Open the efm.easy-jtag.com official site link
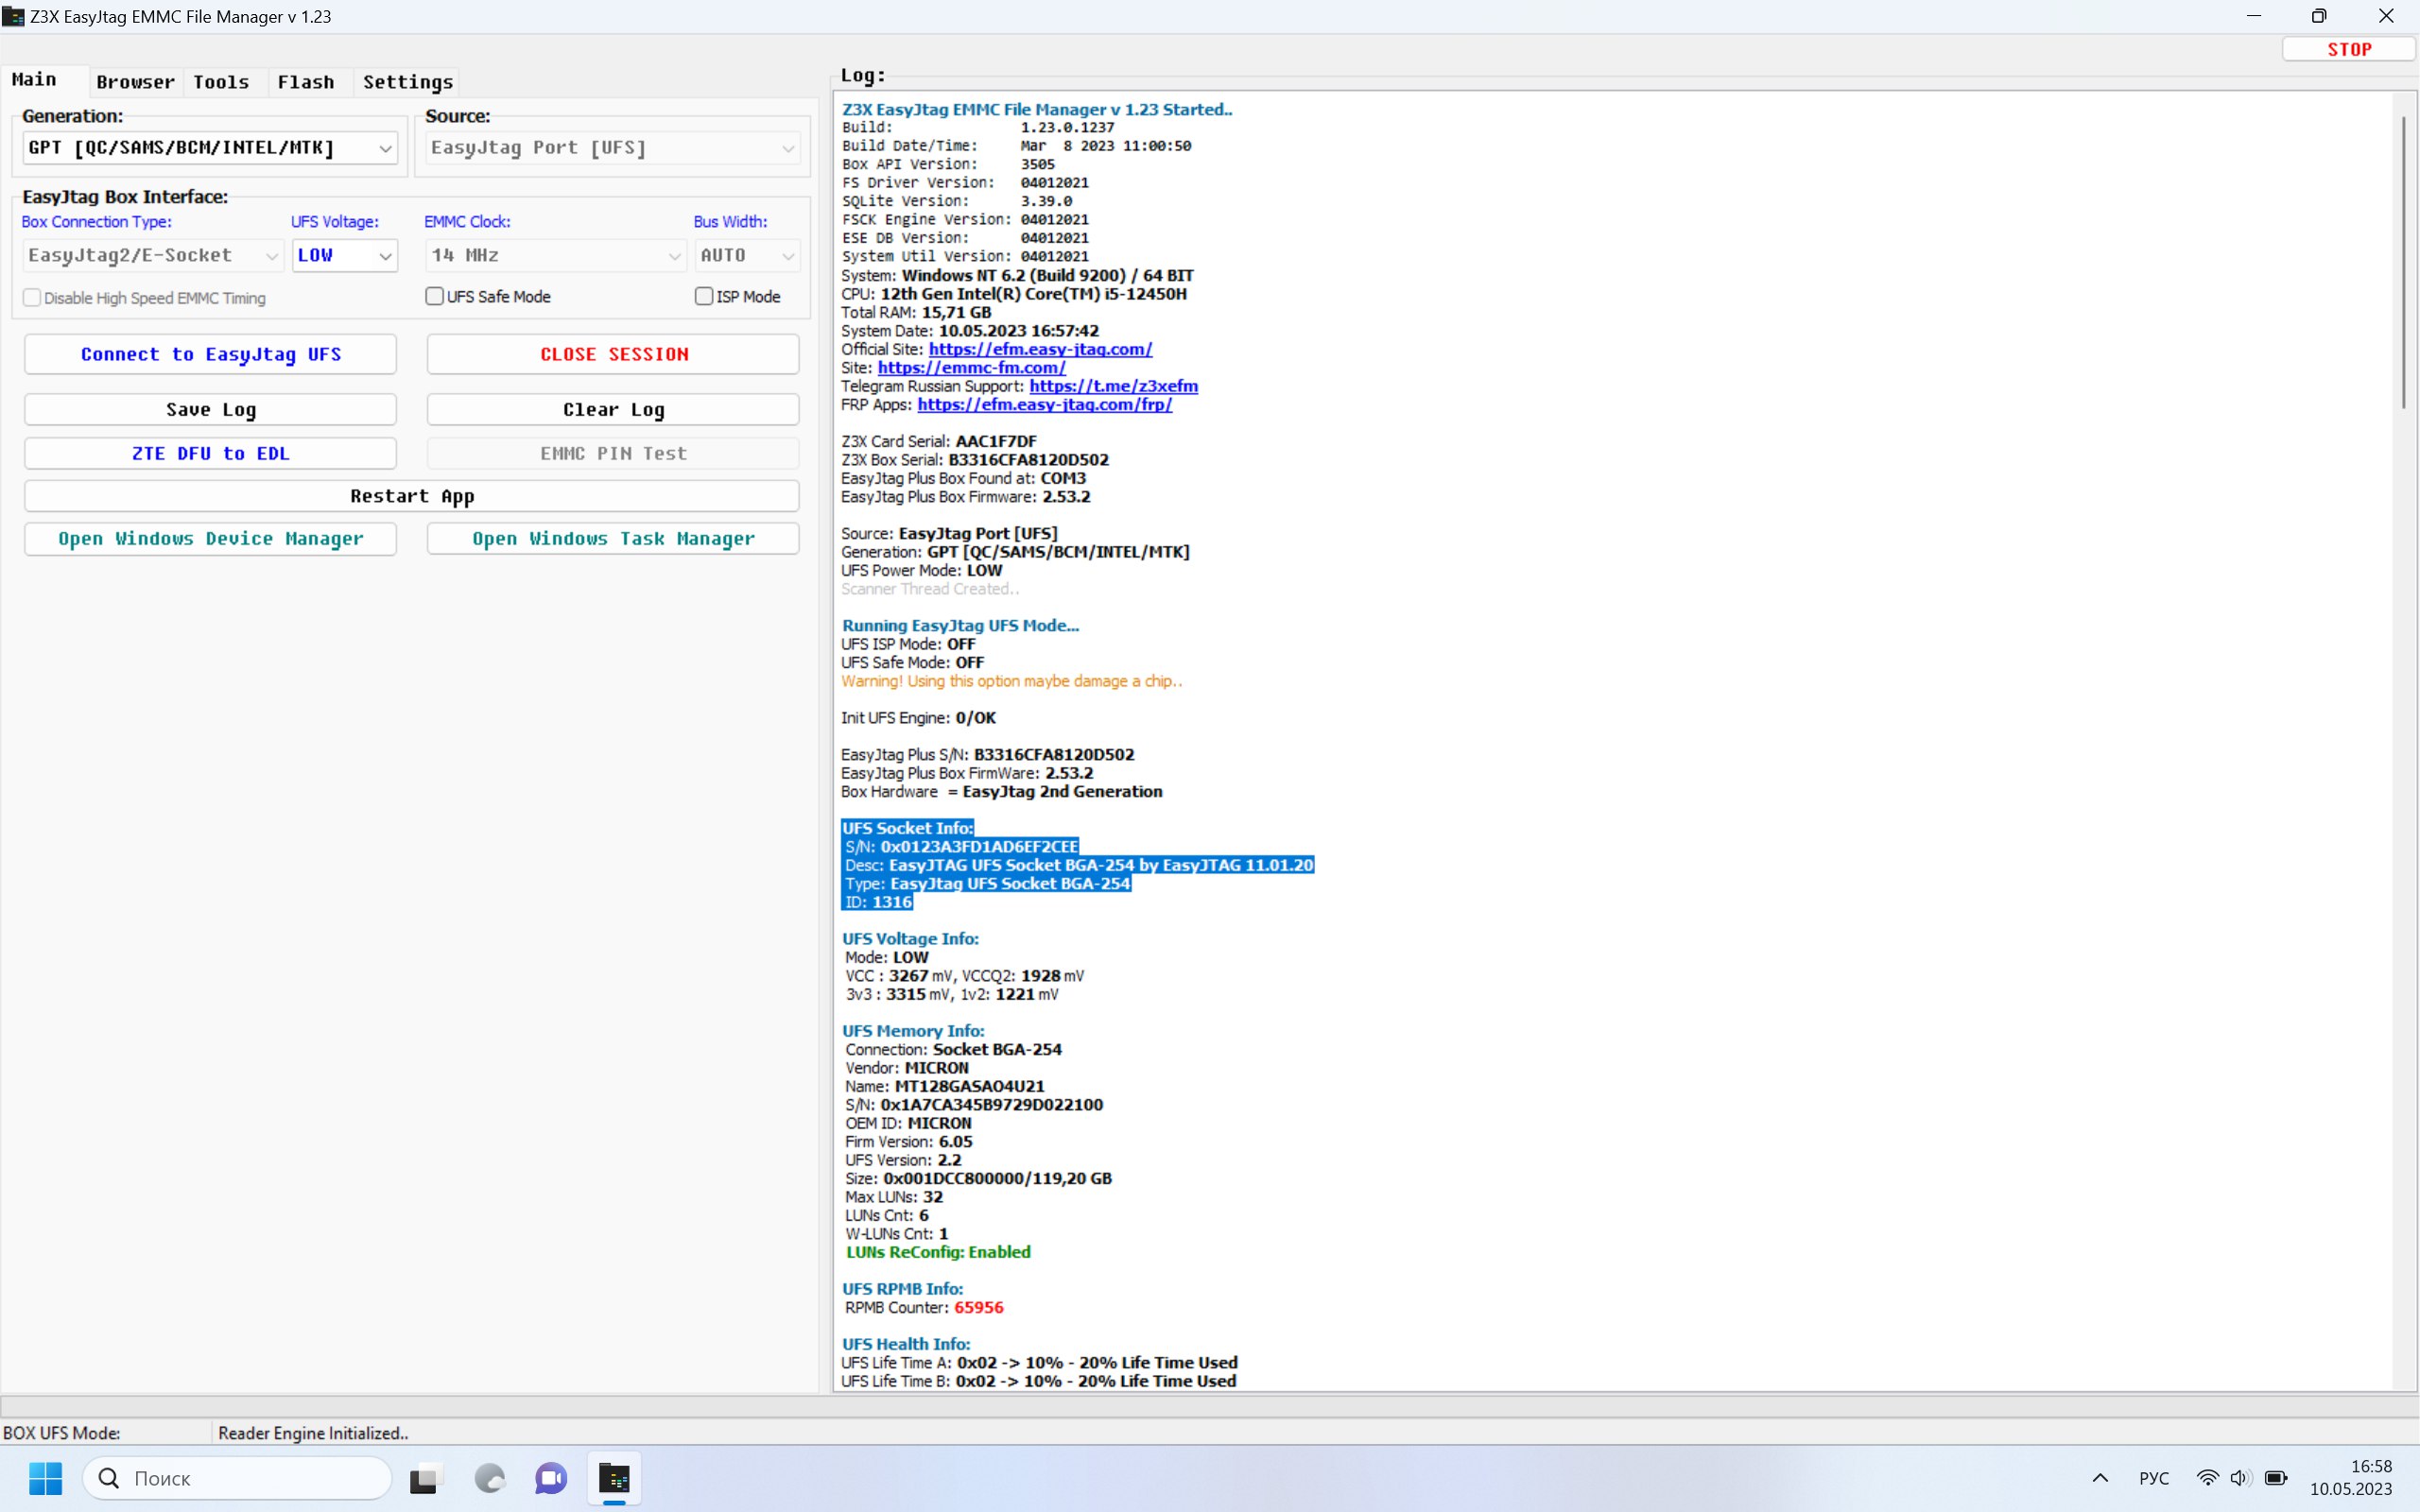Image resolution: width=2420 pixels, height=1512 pixels. click(x=1040, y=349)
